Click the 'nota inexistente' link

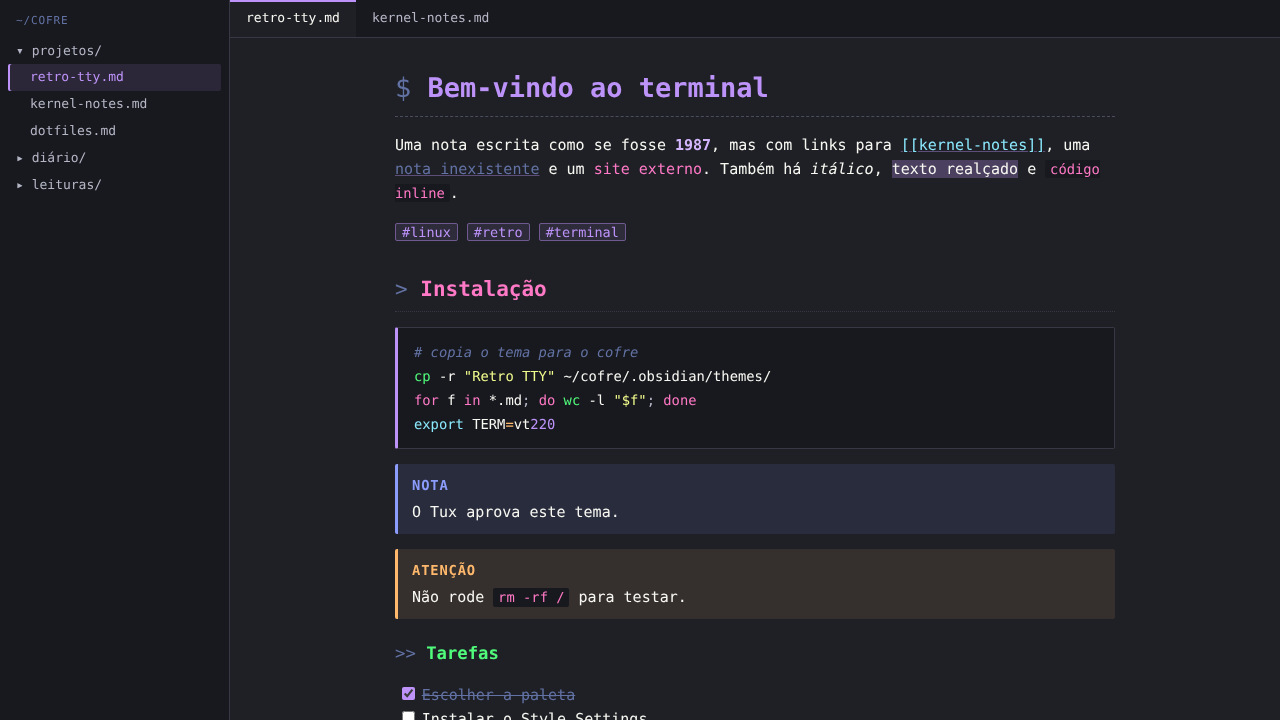pos(467,169)
